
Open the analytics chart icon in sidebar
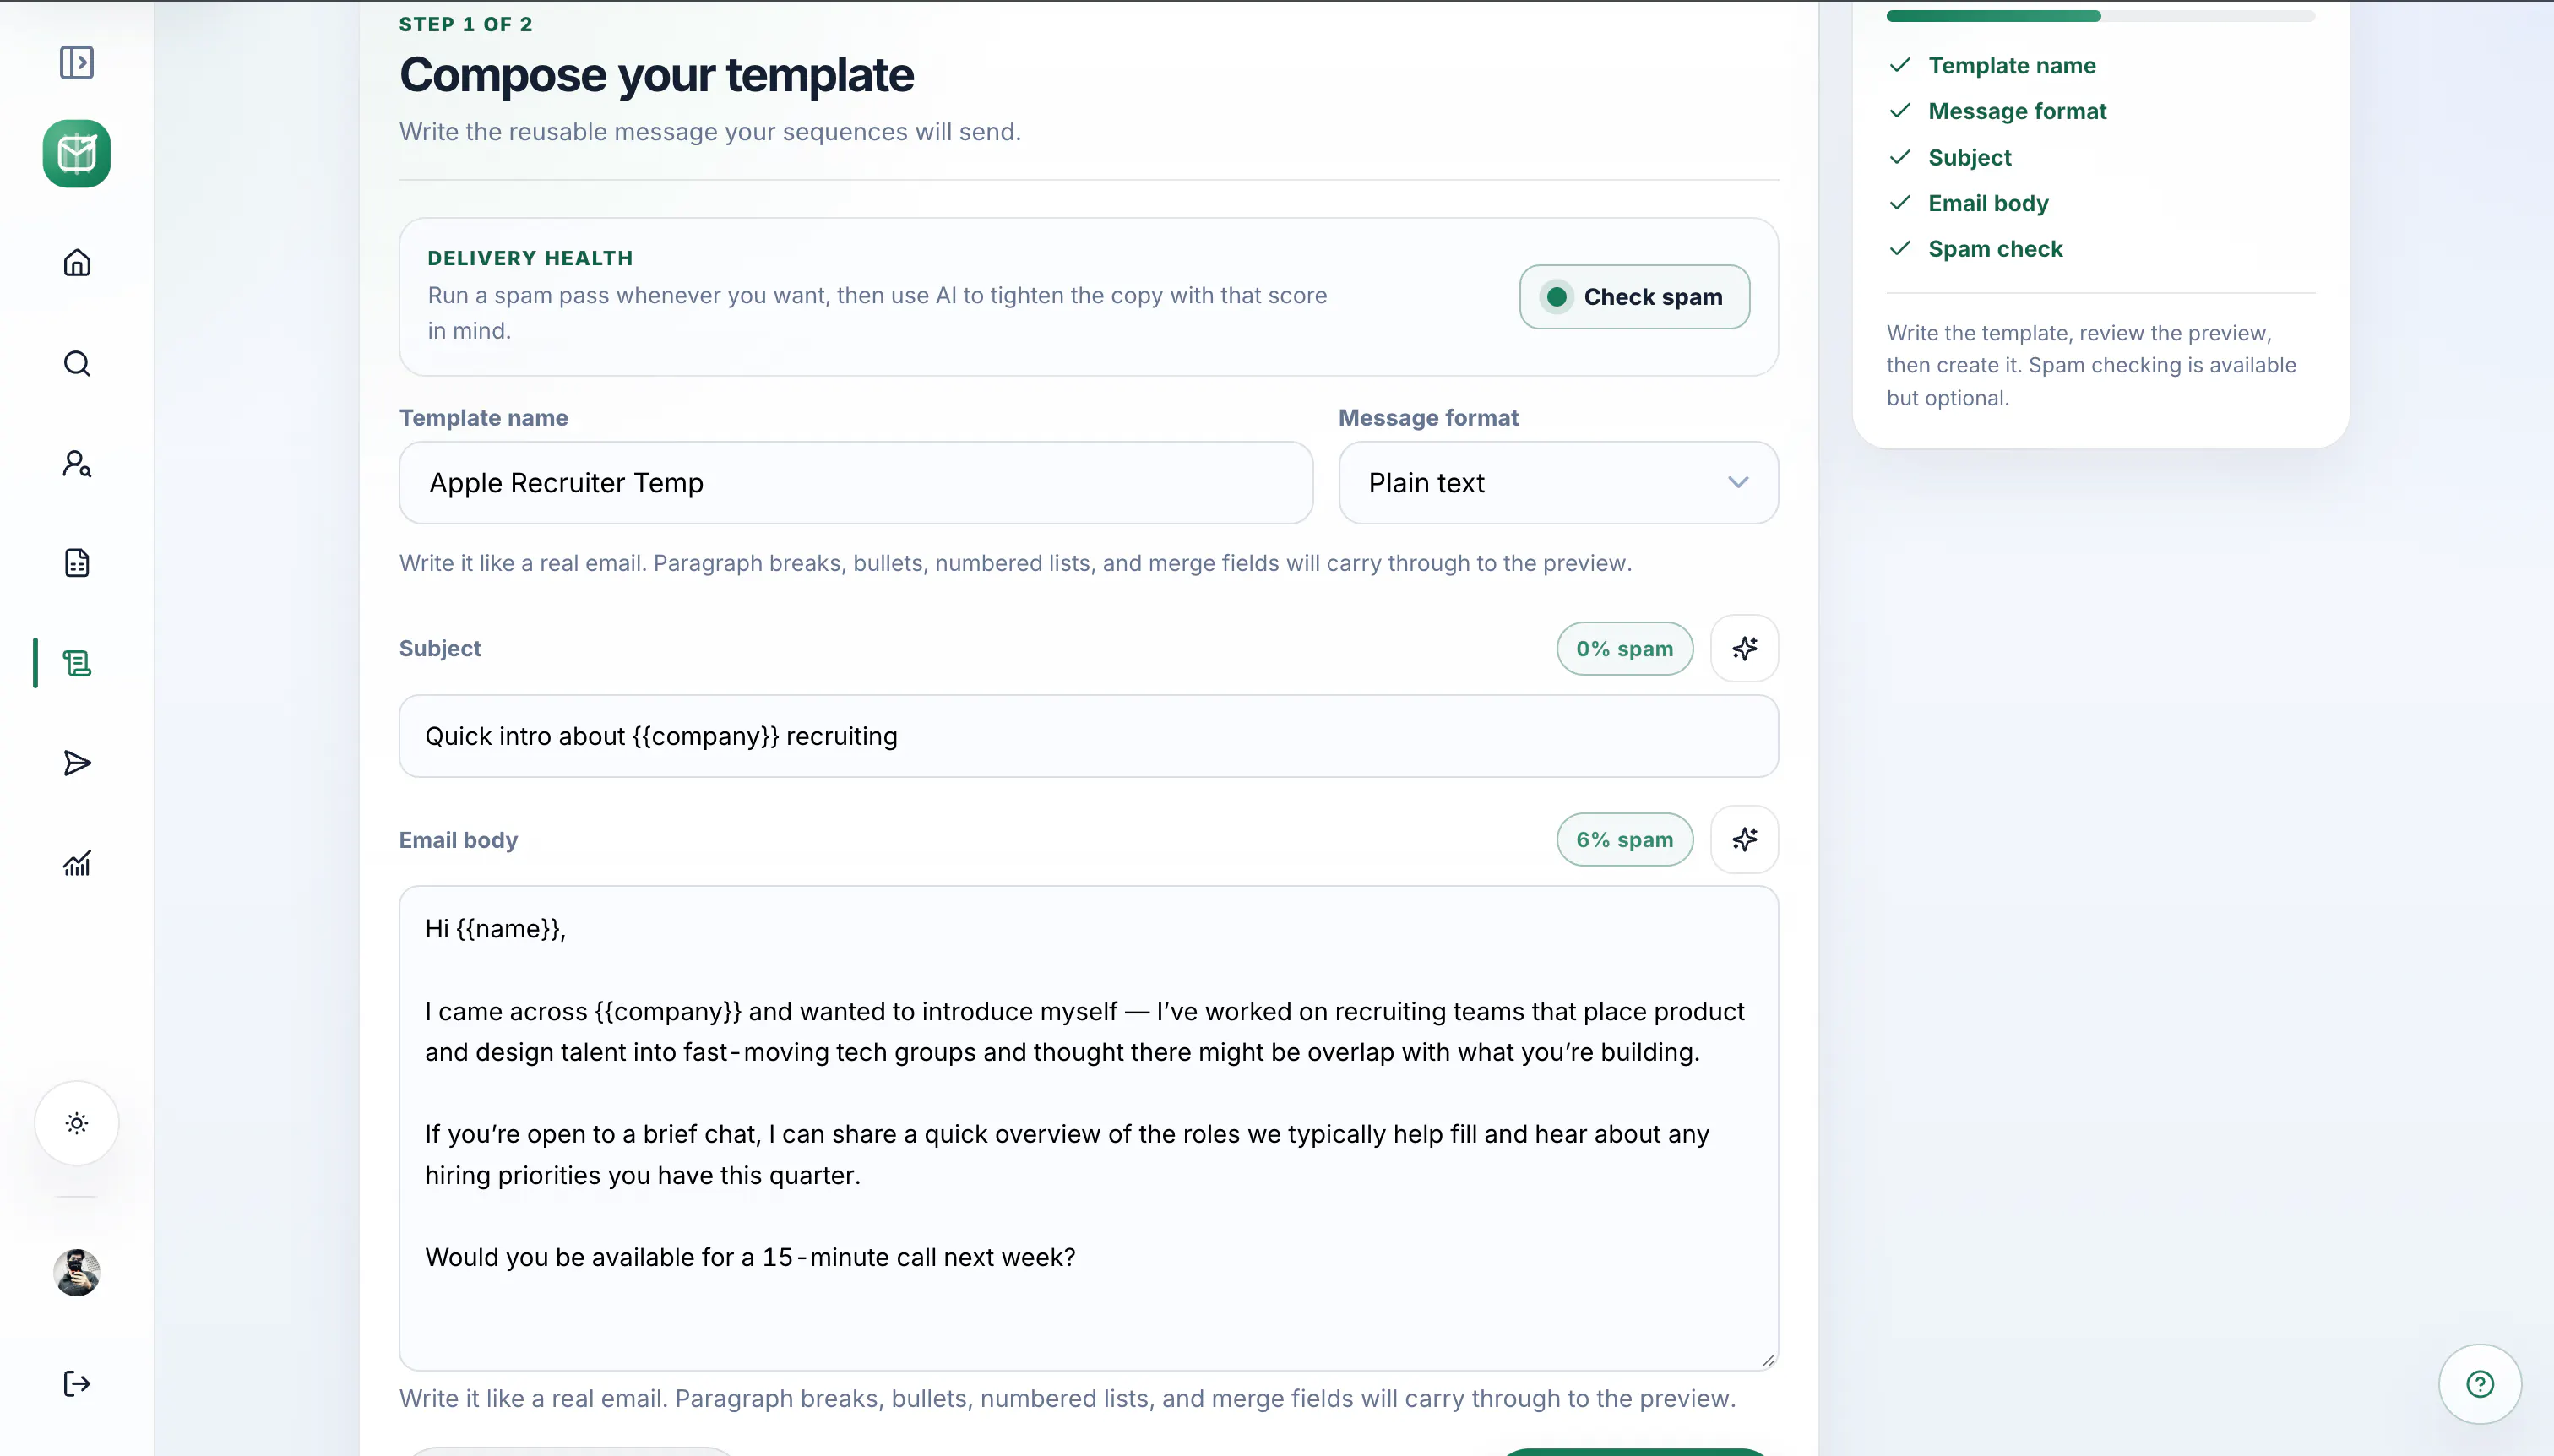(x=77, y=863)
